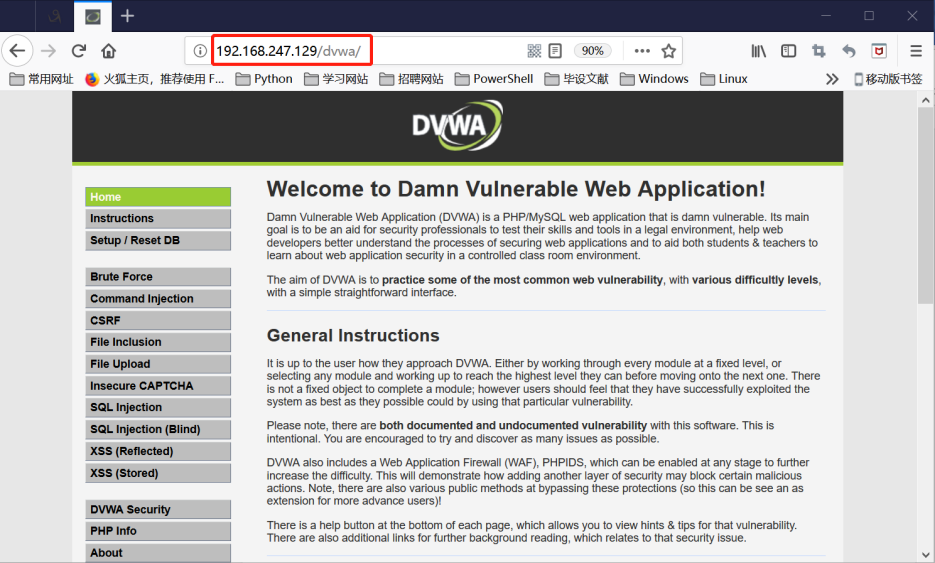Open the Linux bookmarks folder

point(724,79)
